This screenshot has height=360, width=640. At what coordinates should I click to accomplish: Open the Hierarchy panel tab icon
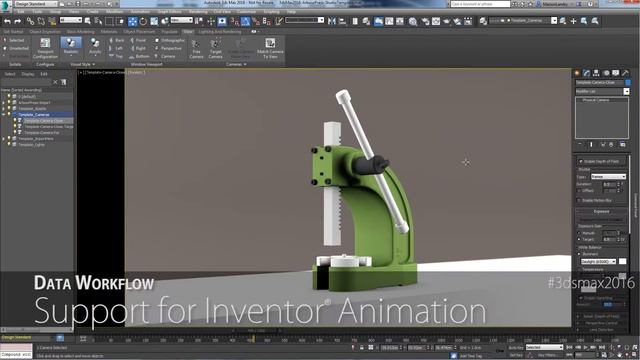click(596, 73)
